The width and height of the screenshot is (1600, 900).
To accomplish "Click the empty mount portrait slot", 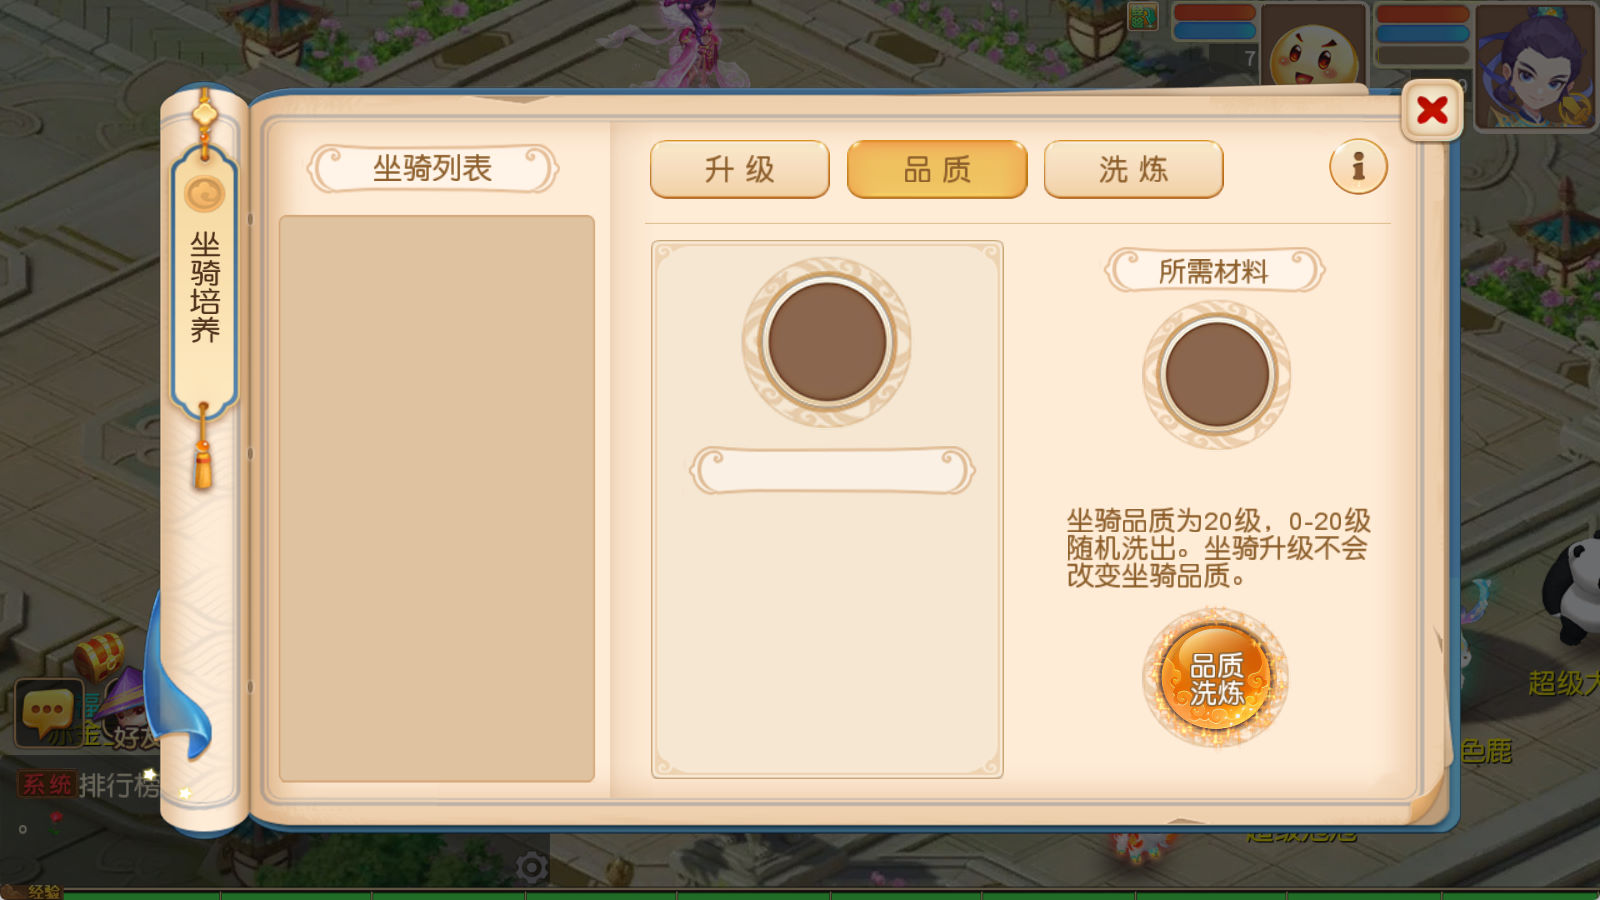I will (827, 342).
